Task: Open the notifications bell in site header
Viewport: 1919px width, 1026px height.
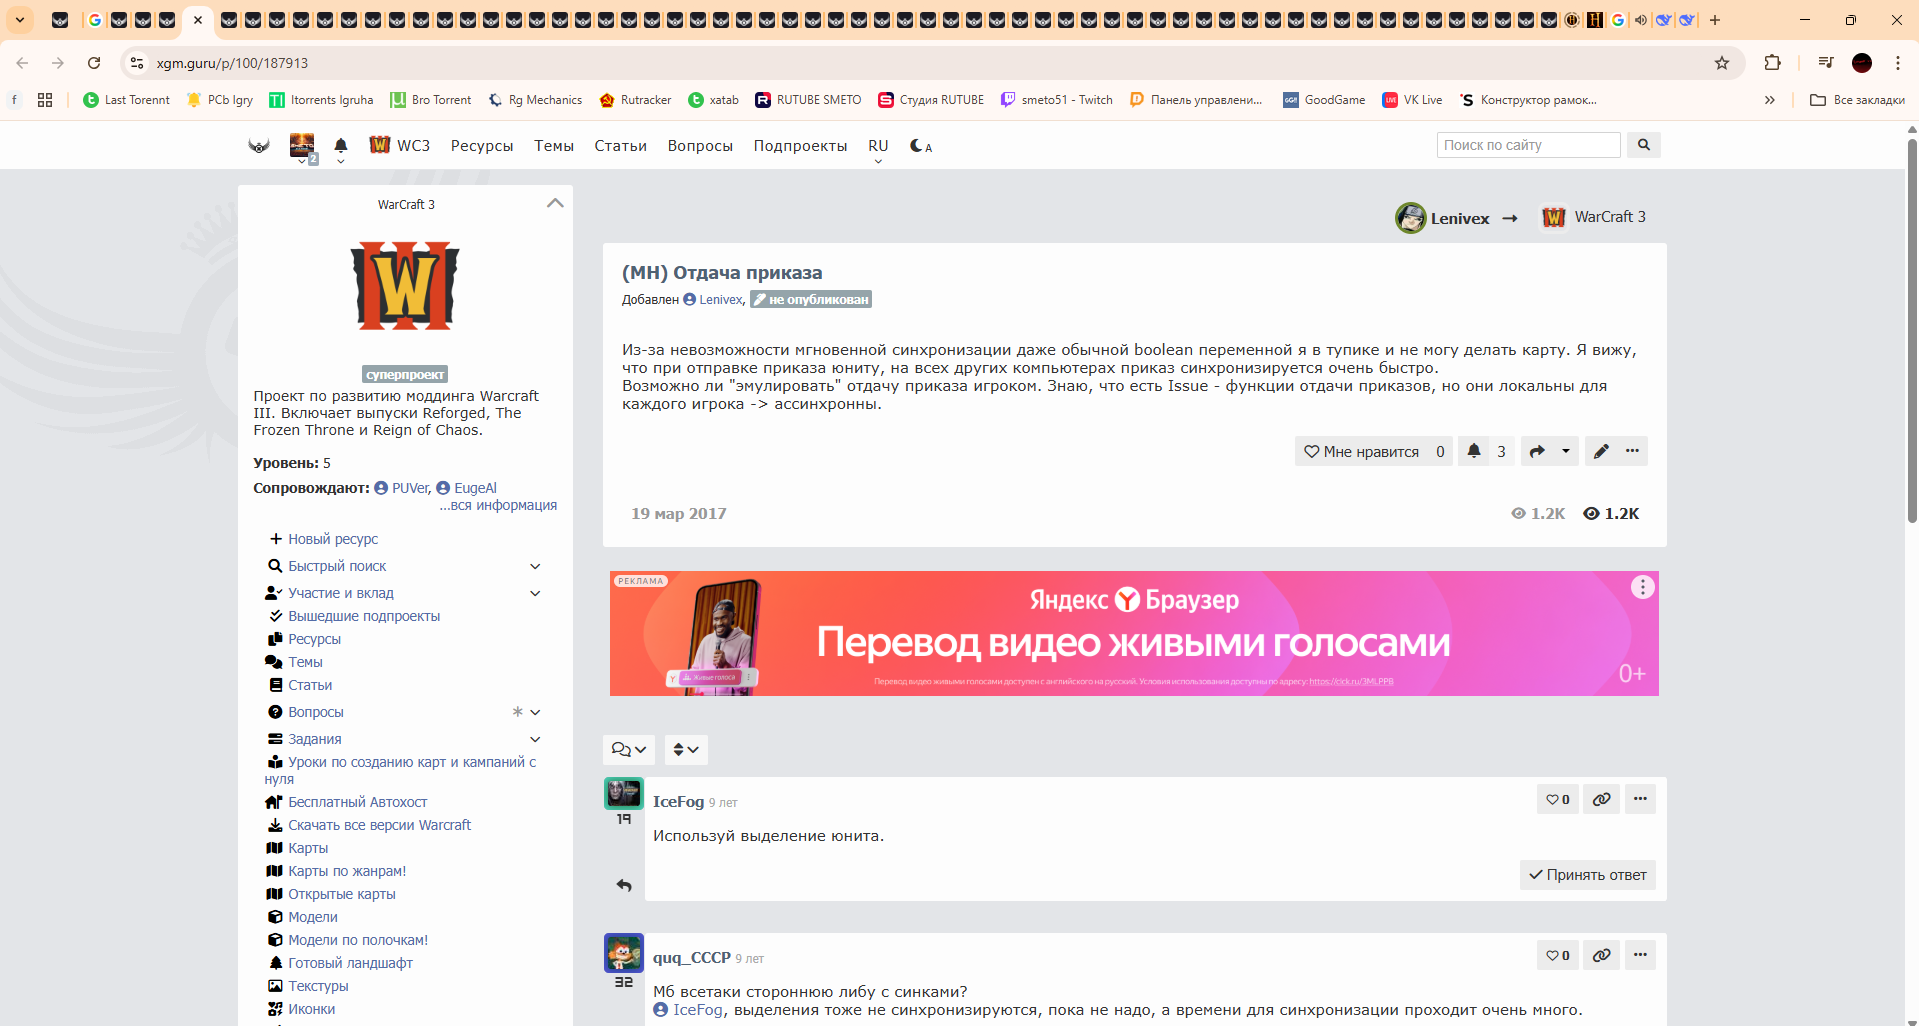Action: [x=340, y=146]
